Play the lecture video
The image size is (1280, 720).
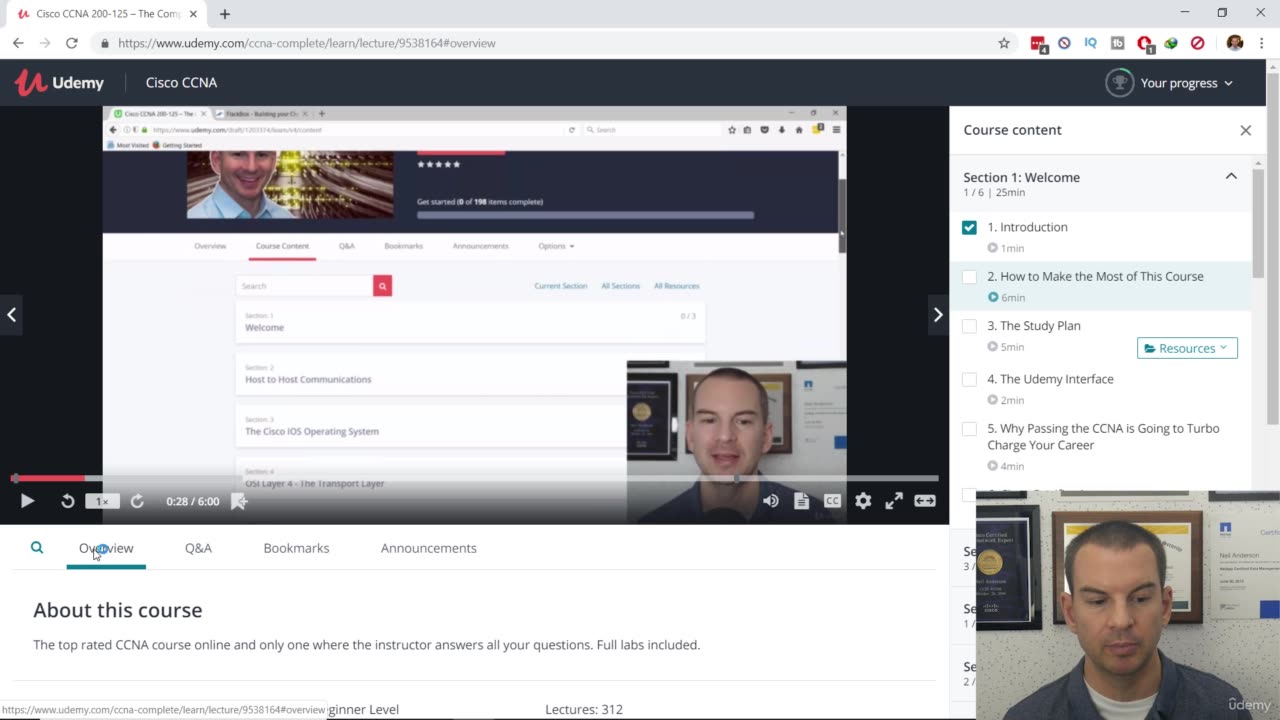[x=27, y=501]
